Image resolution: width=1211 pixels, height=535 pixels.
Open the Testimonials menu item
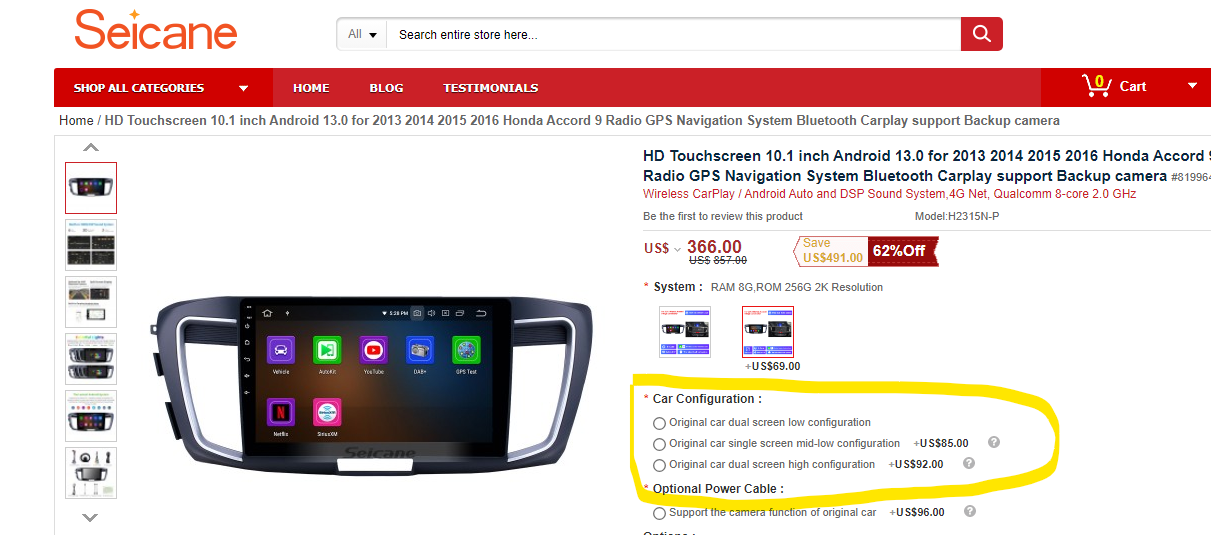click(491, 88)
